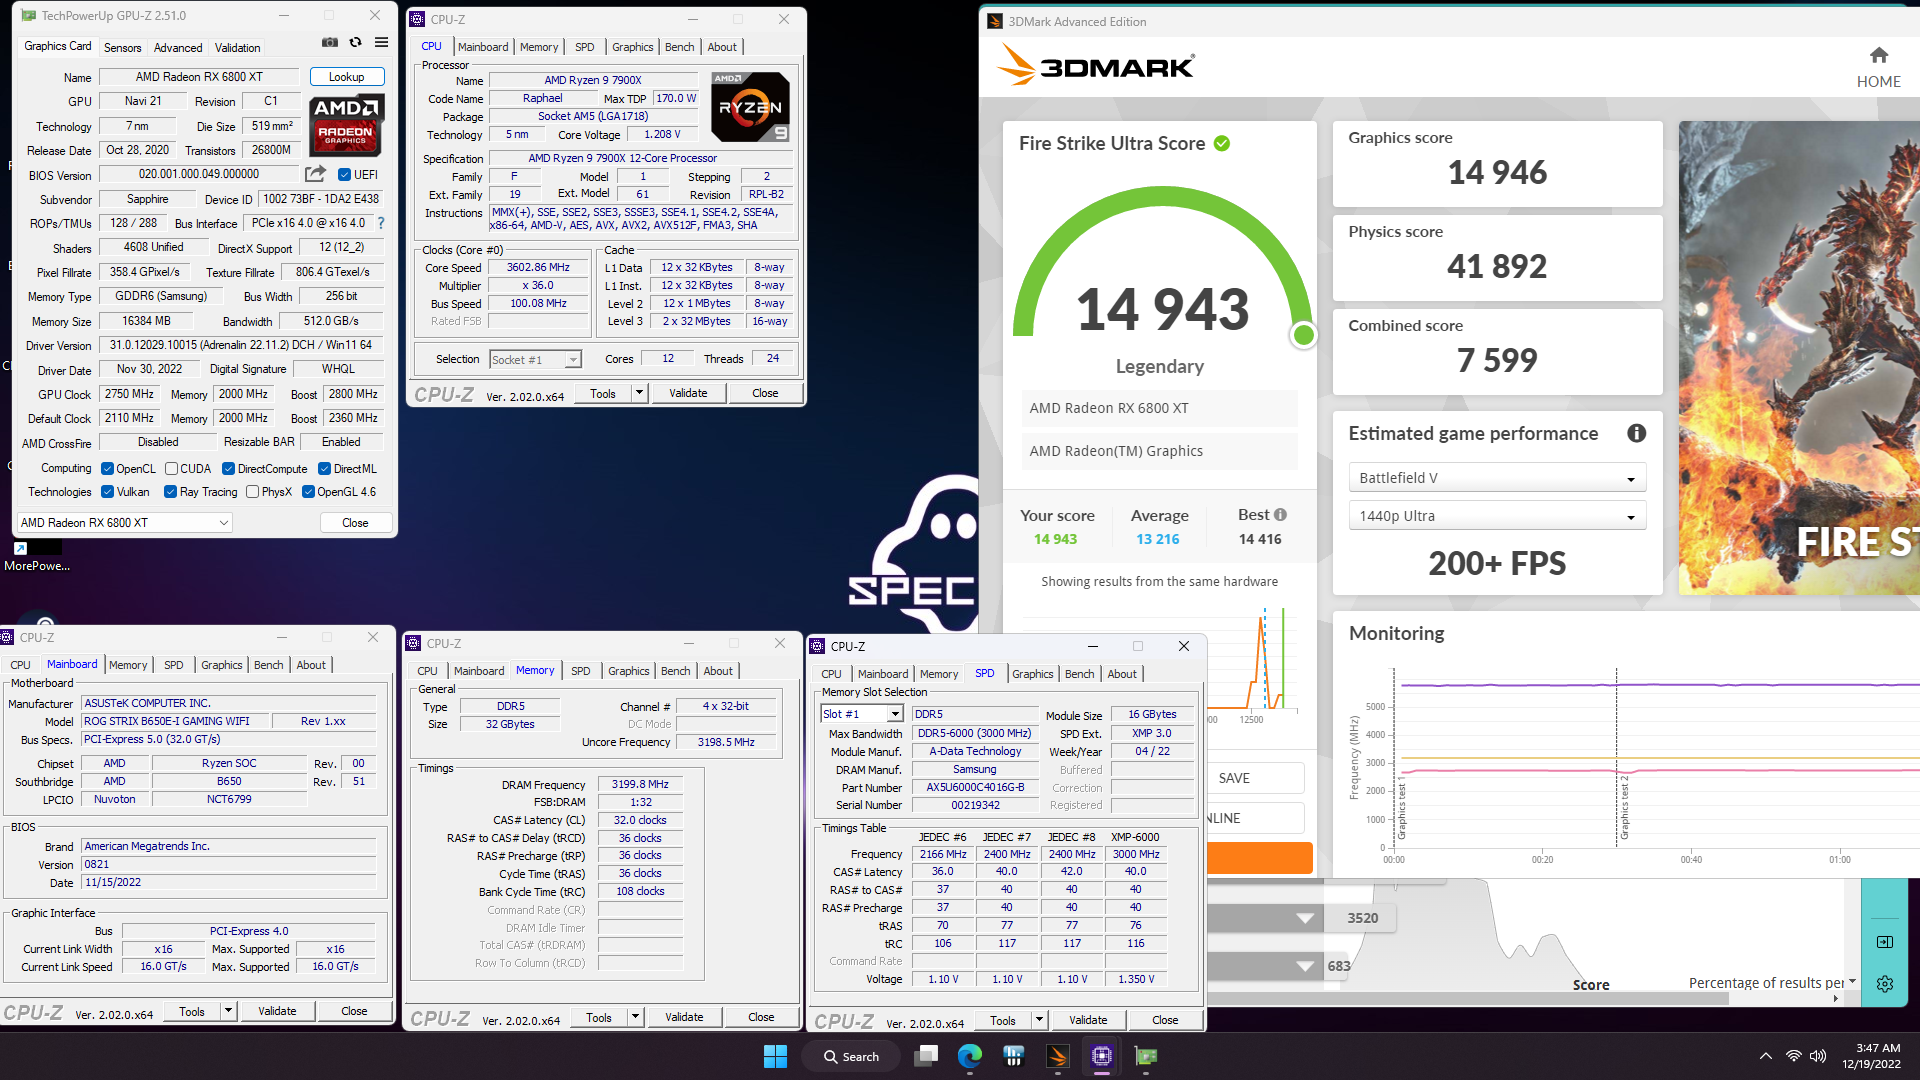Open Bench tab in top CPU-Z window

tap(679, 47)
